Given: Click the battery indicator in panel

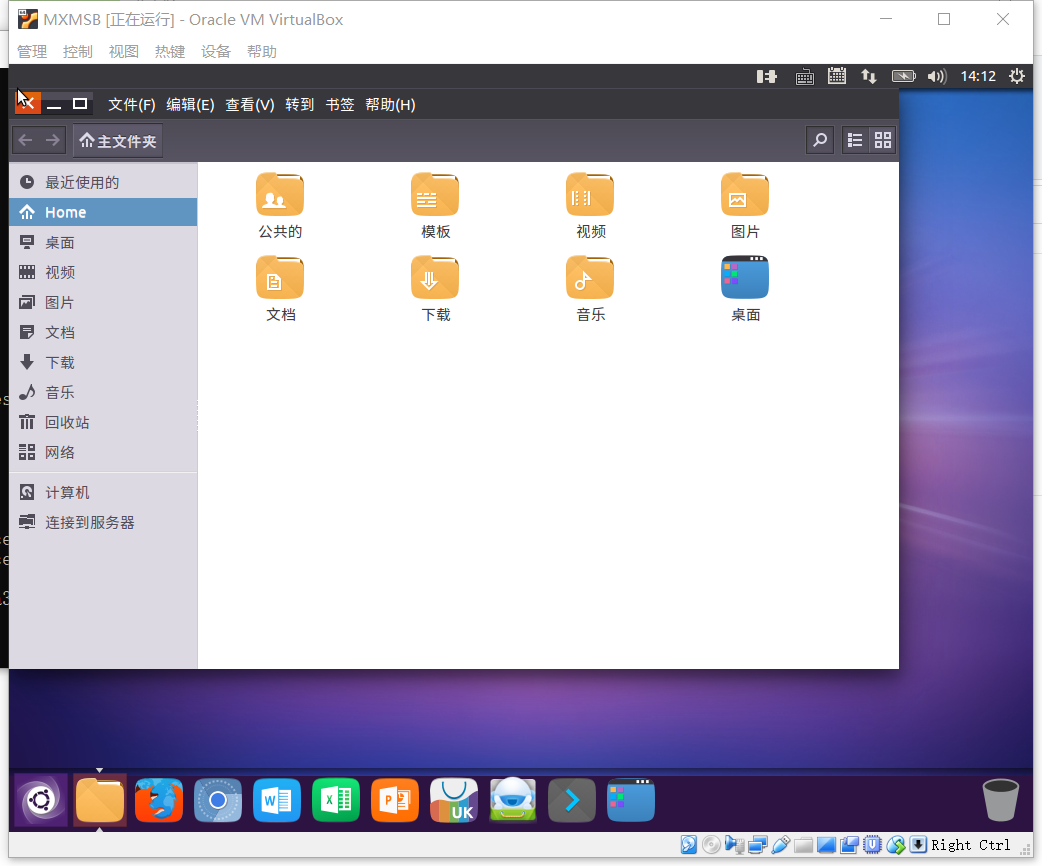Looking at the screenshot, I should (903, 76).
